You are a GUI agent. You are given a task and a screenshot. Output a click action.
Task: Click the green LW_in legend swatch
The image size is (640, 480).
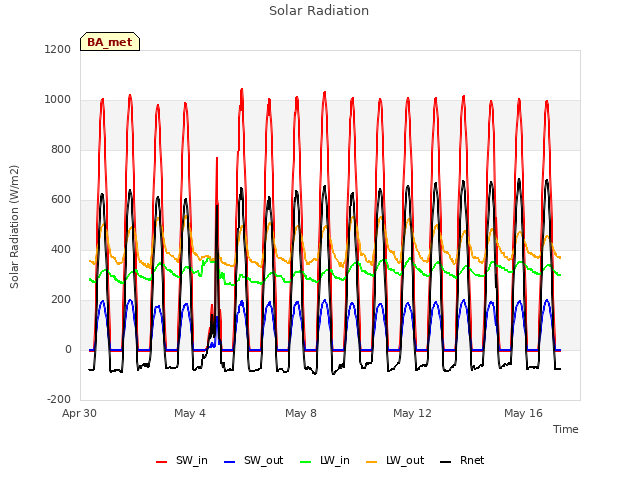tap(306, 462)
